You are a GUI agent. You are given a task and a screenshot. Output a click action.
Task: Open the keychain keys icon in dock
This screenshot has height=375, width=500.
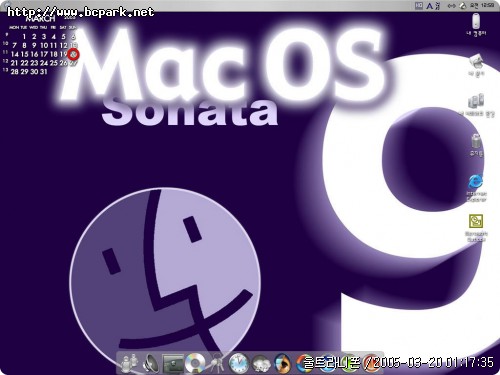coord(216,363)
